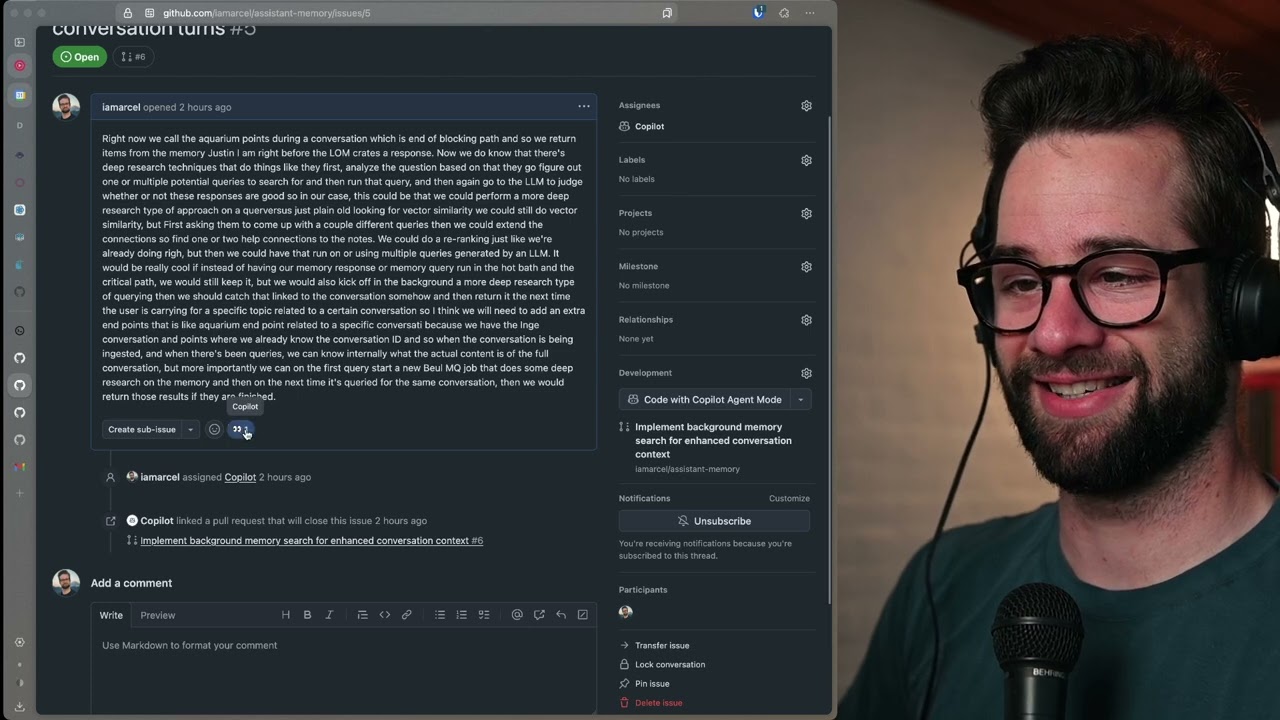Click the page's vertical scrollbar

[828, 360]
